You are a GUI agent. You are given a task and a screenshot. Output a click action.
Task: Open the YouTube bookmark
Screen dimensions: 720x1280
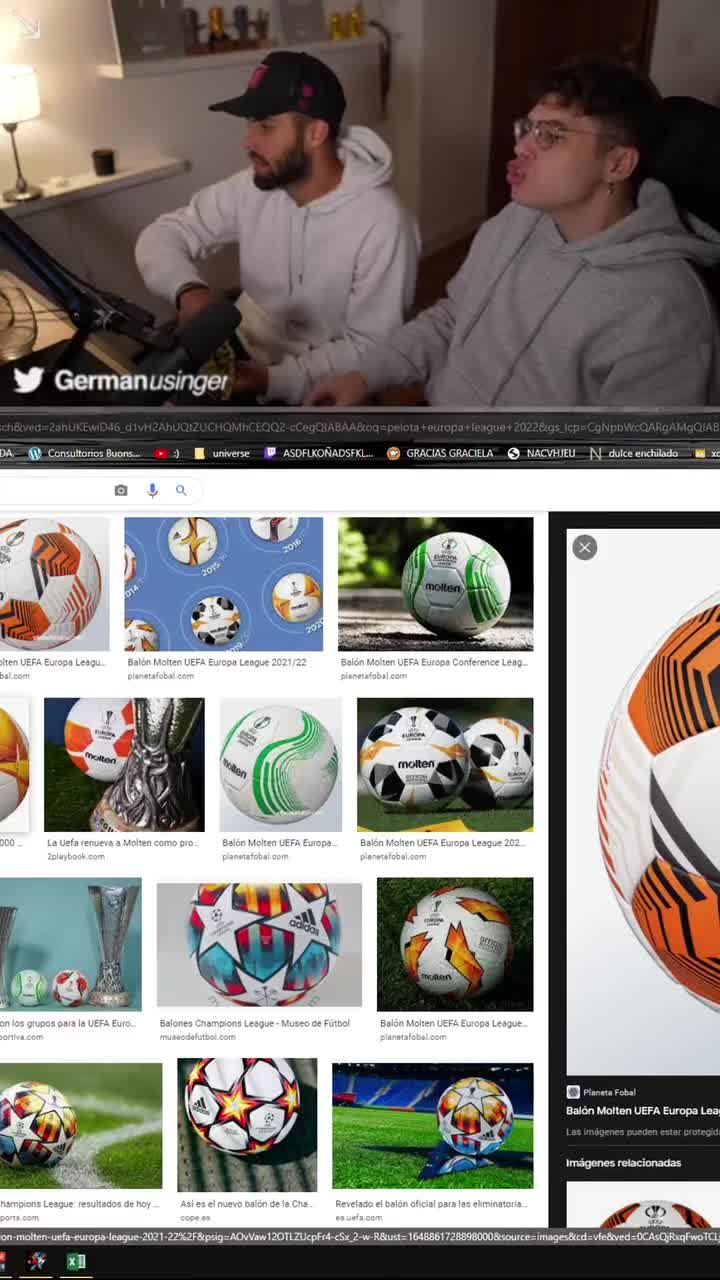pyautogui.click(x=167, y=453)
